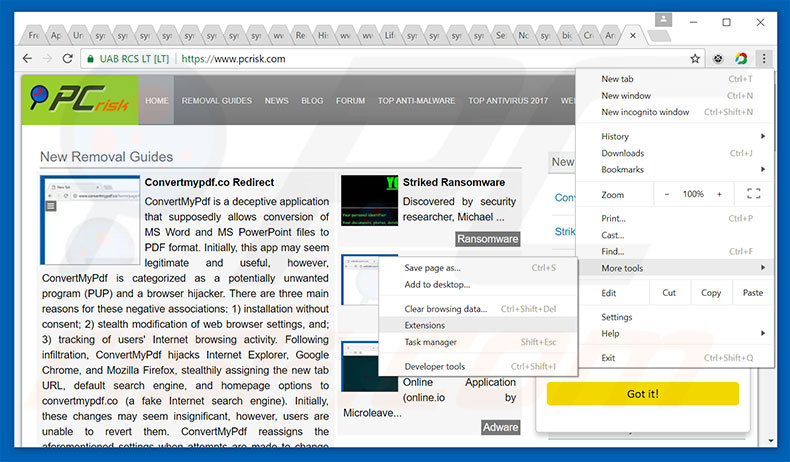
Task: Open the Chrome user profile icon
Action: coord(663,20)
